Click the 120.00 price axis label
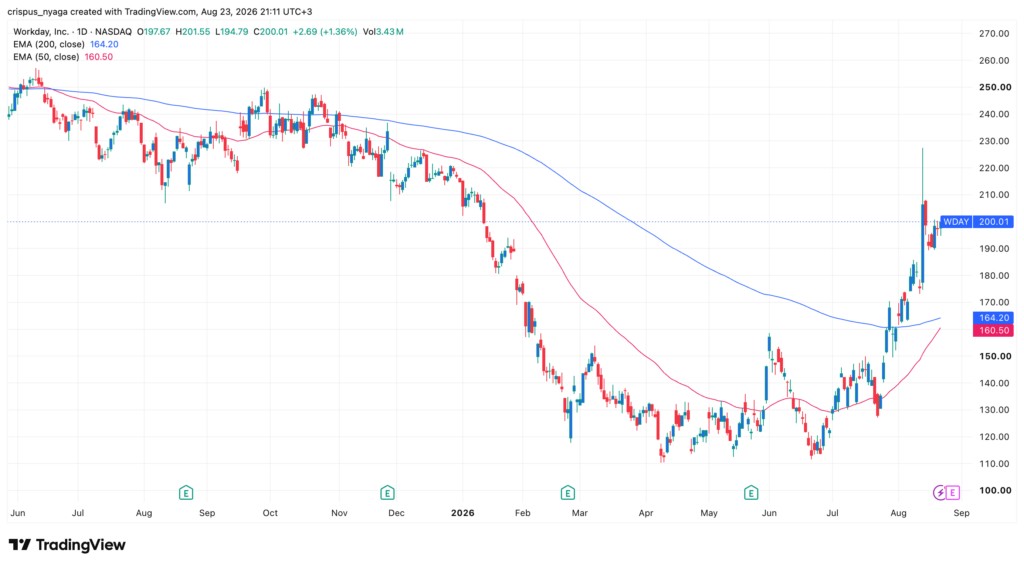The height and width of the screenshot is (567, 1024). 994,436
